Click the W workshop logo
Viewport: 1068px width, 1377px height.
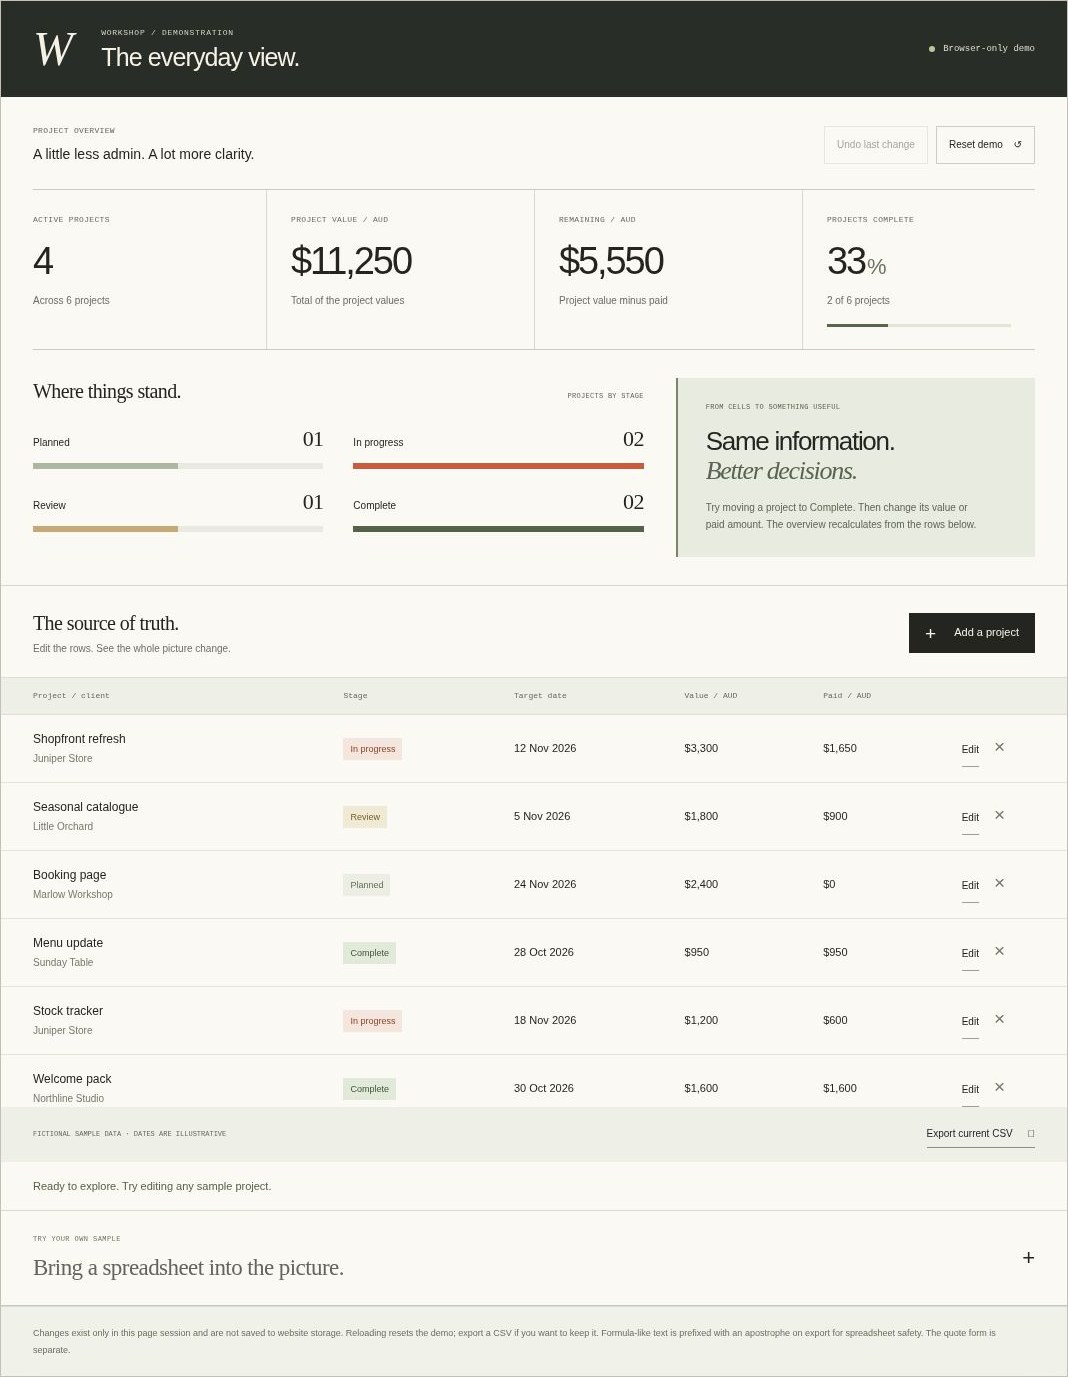(55, 49)
